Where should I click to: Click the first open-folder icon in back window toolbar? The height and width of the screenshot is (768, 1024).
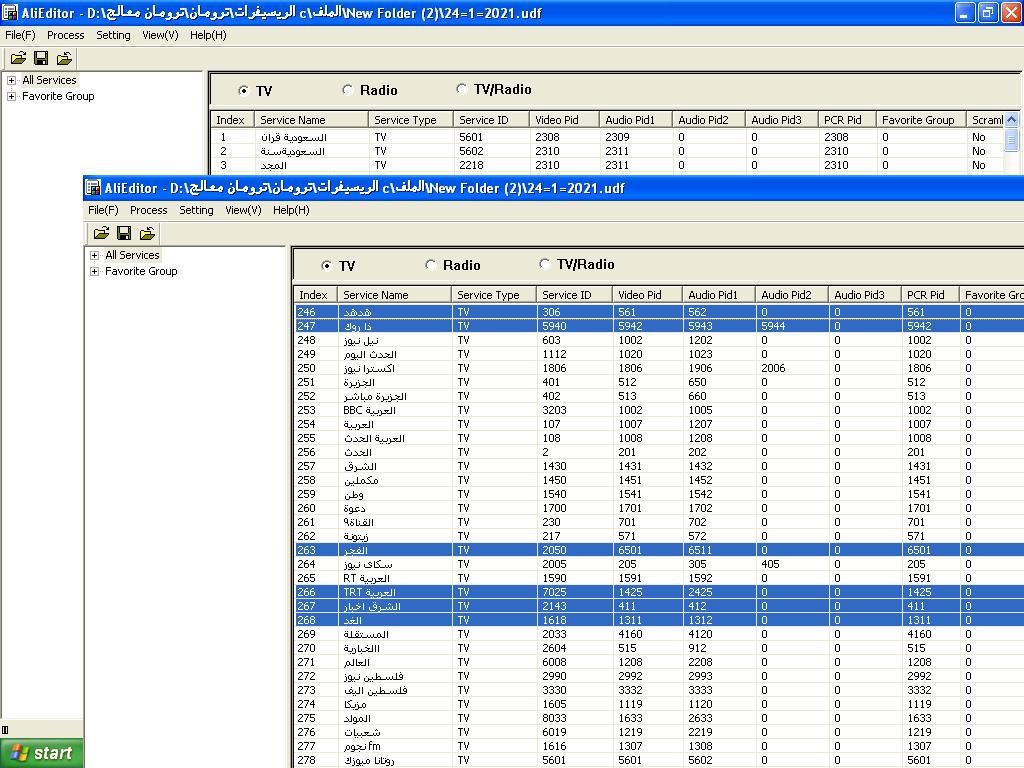pyautogui.click(x=18, y=58)
